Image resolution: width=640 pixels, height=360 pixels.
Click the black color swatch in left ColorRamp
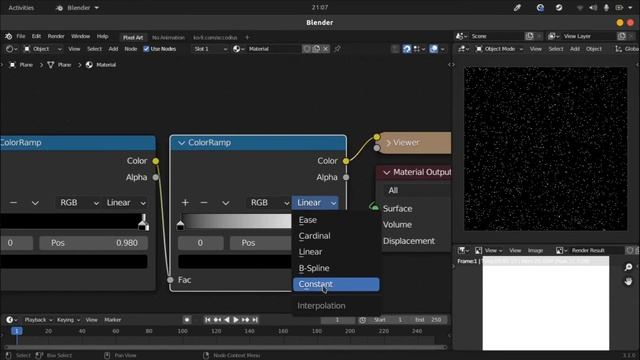pos(73,262)
